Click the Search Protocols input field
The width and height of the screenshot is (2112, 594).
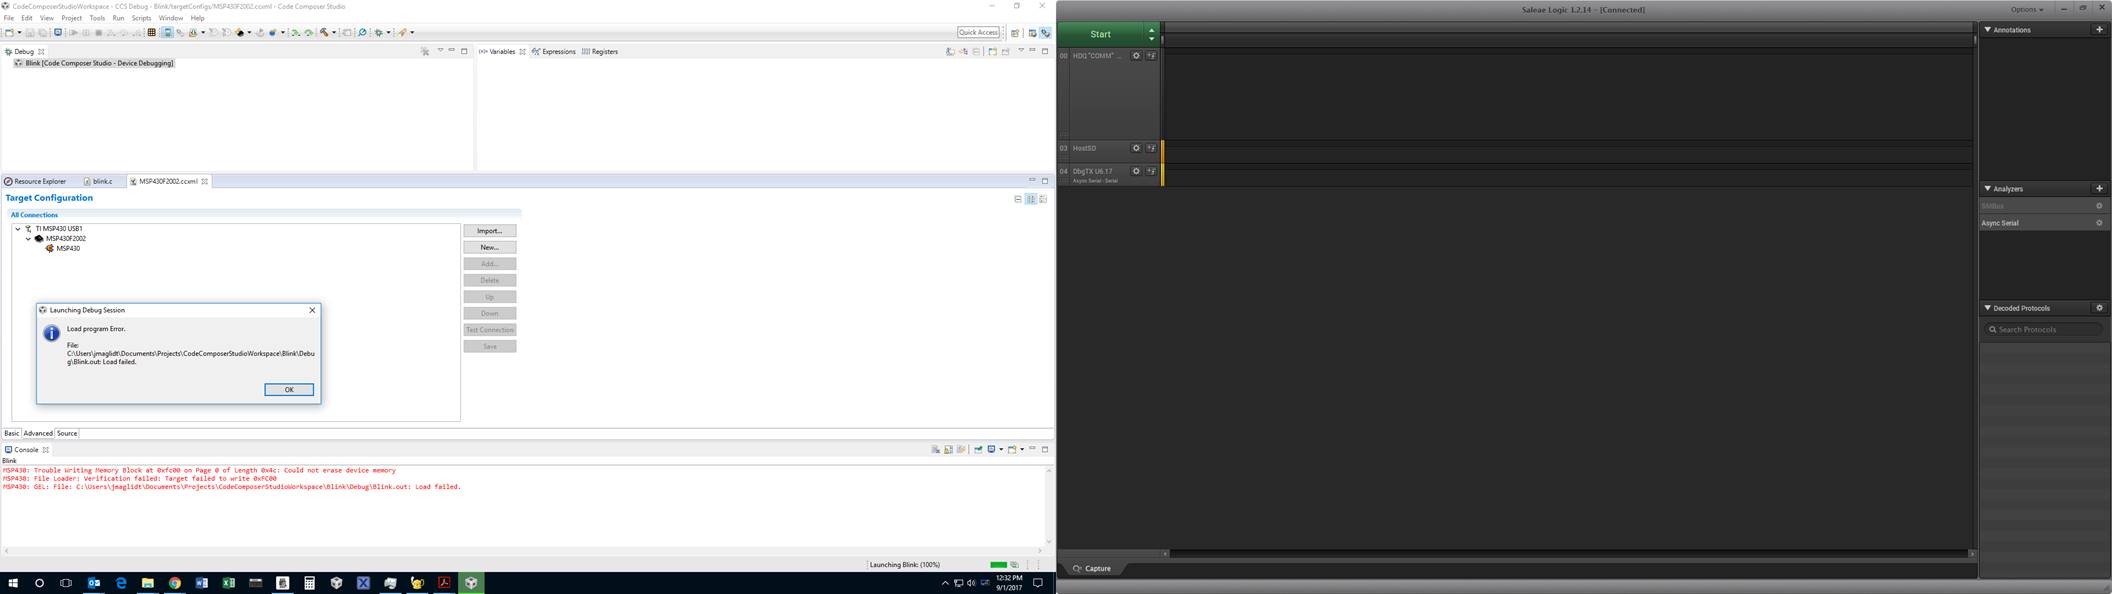pos(2042,329)
